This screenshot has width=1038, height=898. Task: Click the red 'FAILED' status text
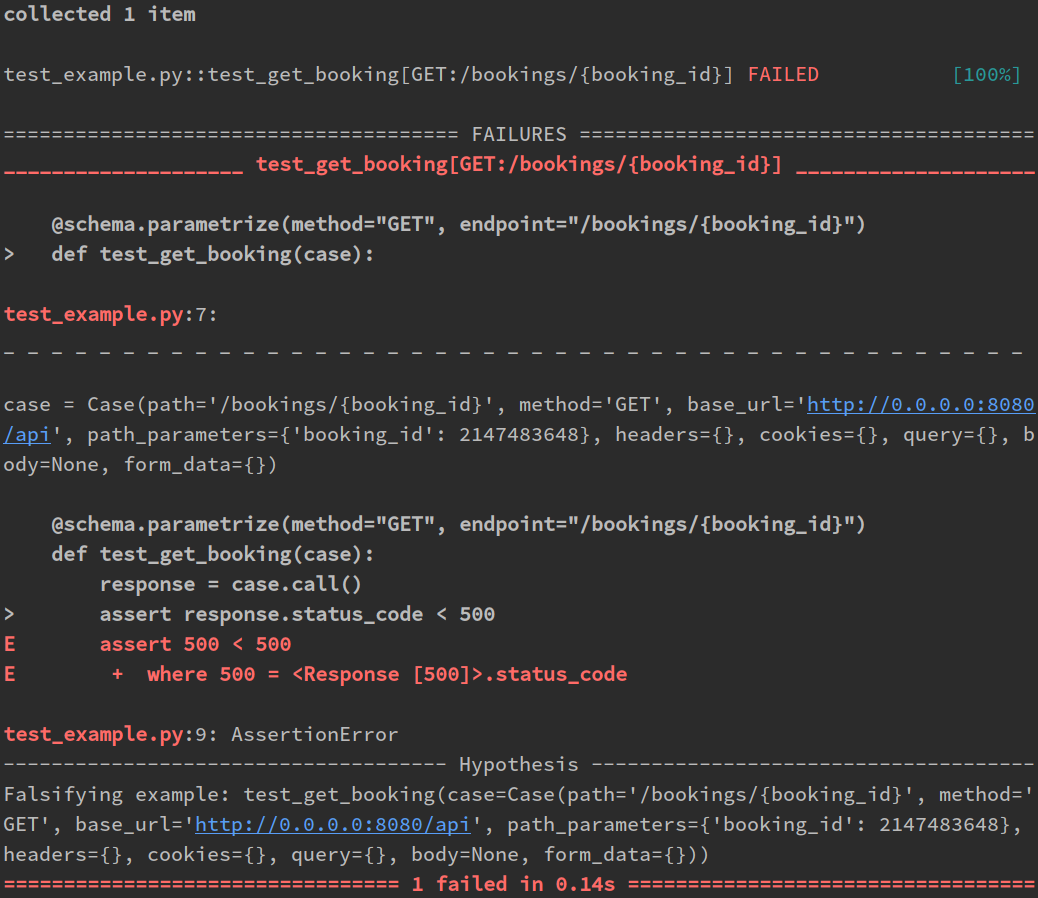pyautogui.click(x=783, y=75)
